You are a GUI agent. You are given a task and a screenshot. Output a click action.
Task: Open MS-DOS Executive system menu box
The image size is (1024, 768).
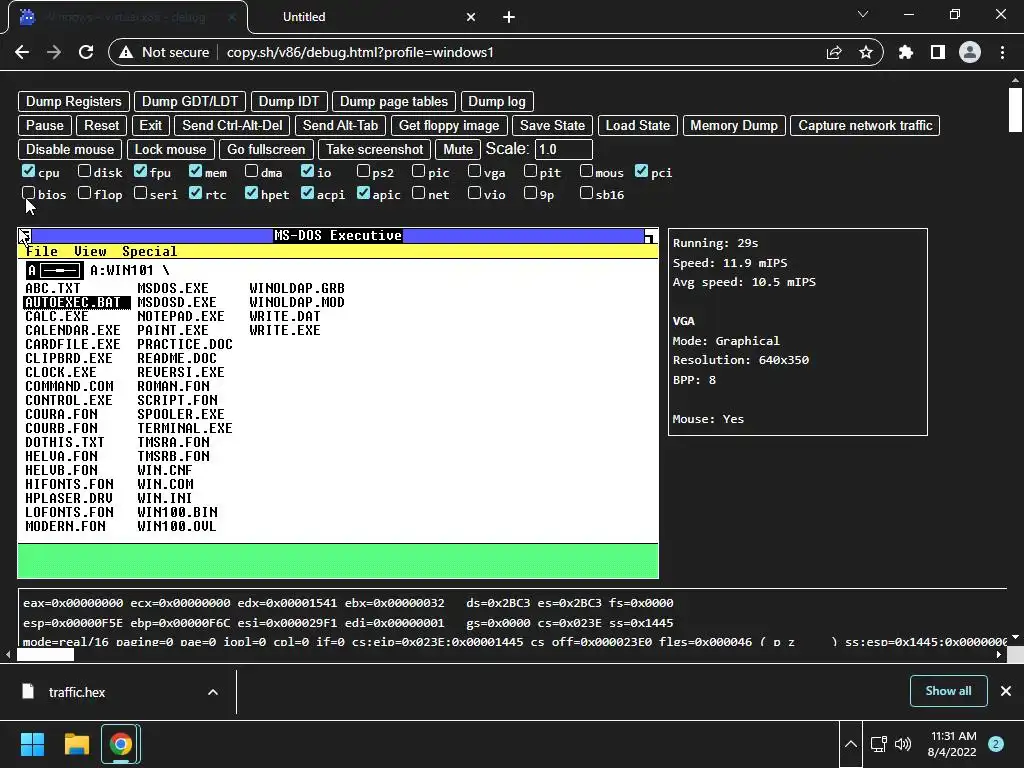(25, 235)
